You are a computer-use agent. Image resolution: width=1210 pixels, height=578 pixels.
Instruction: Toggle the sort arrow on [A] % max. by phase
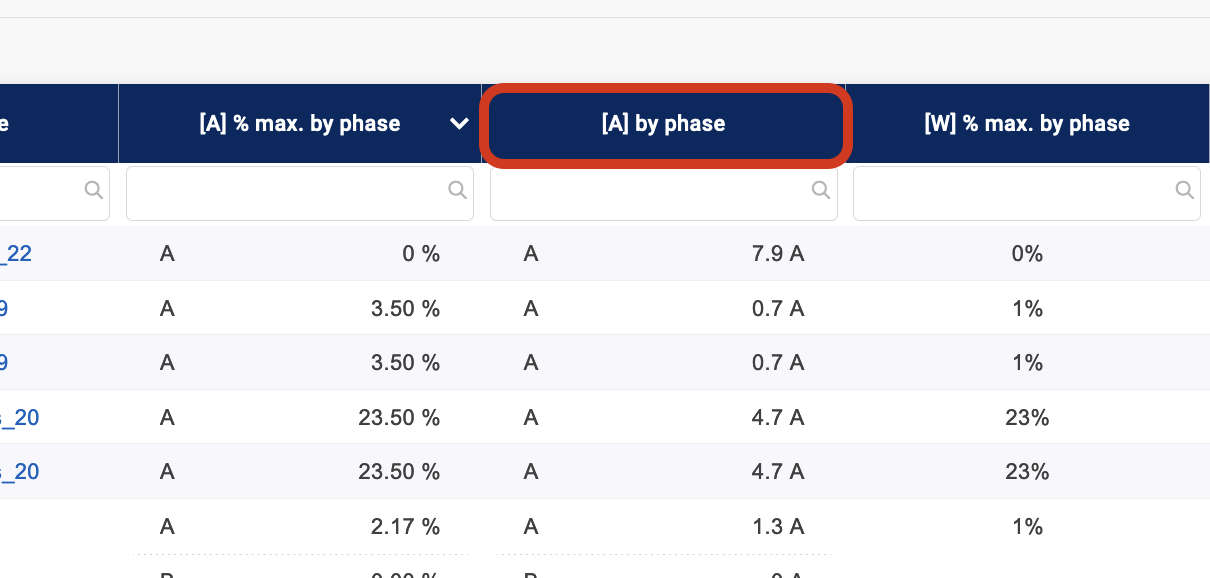tap(459, 124)
